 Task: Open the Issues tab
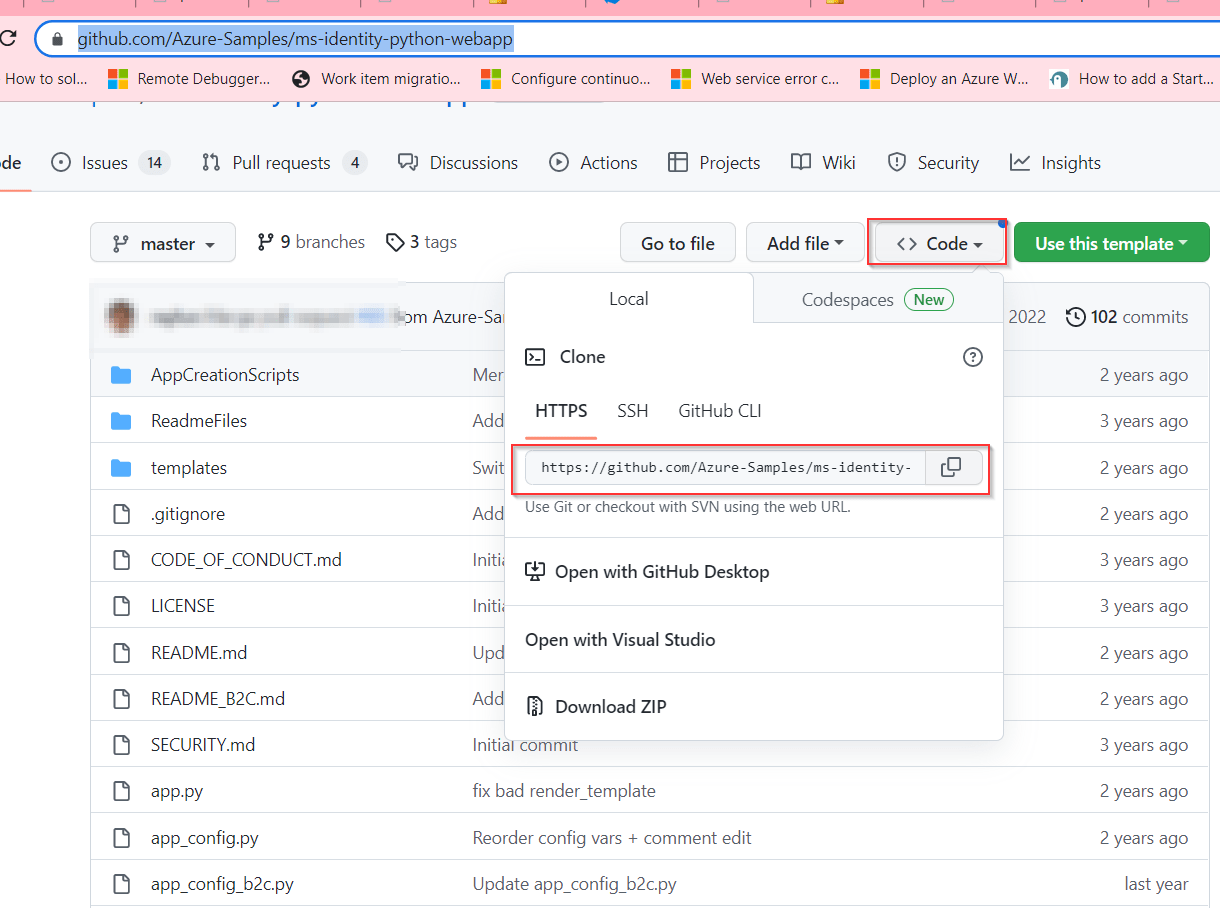coord(110,163)
